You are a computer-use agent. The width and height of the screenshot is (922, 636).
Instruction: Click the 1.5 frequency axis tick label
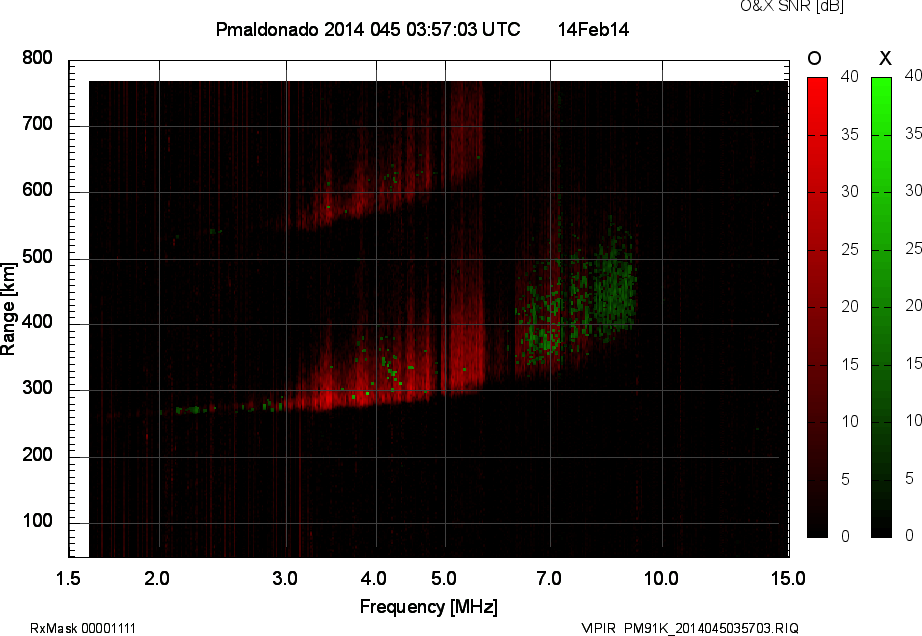pos(68,578)
